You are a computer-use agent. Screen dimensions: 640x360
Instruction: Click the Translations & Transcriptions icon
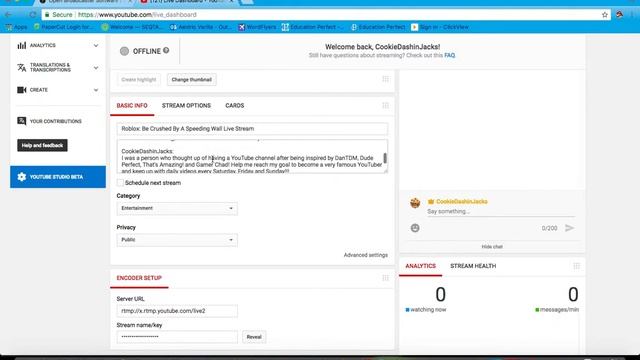pyautogui.click(x=22, y=68)
